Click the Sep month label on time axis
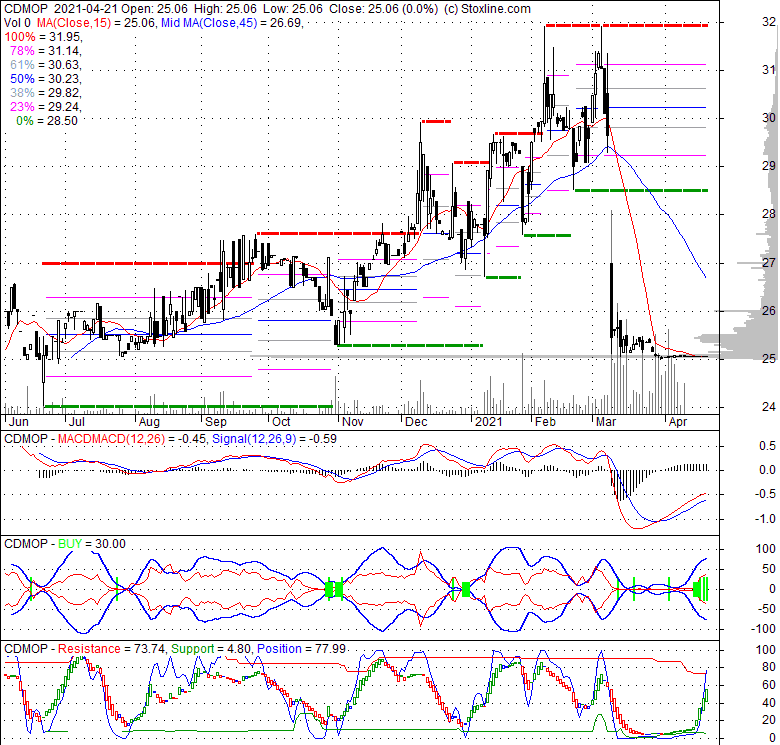Screen dimensions: 780x745 [216, 422]
